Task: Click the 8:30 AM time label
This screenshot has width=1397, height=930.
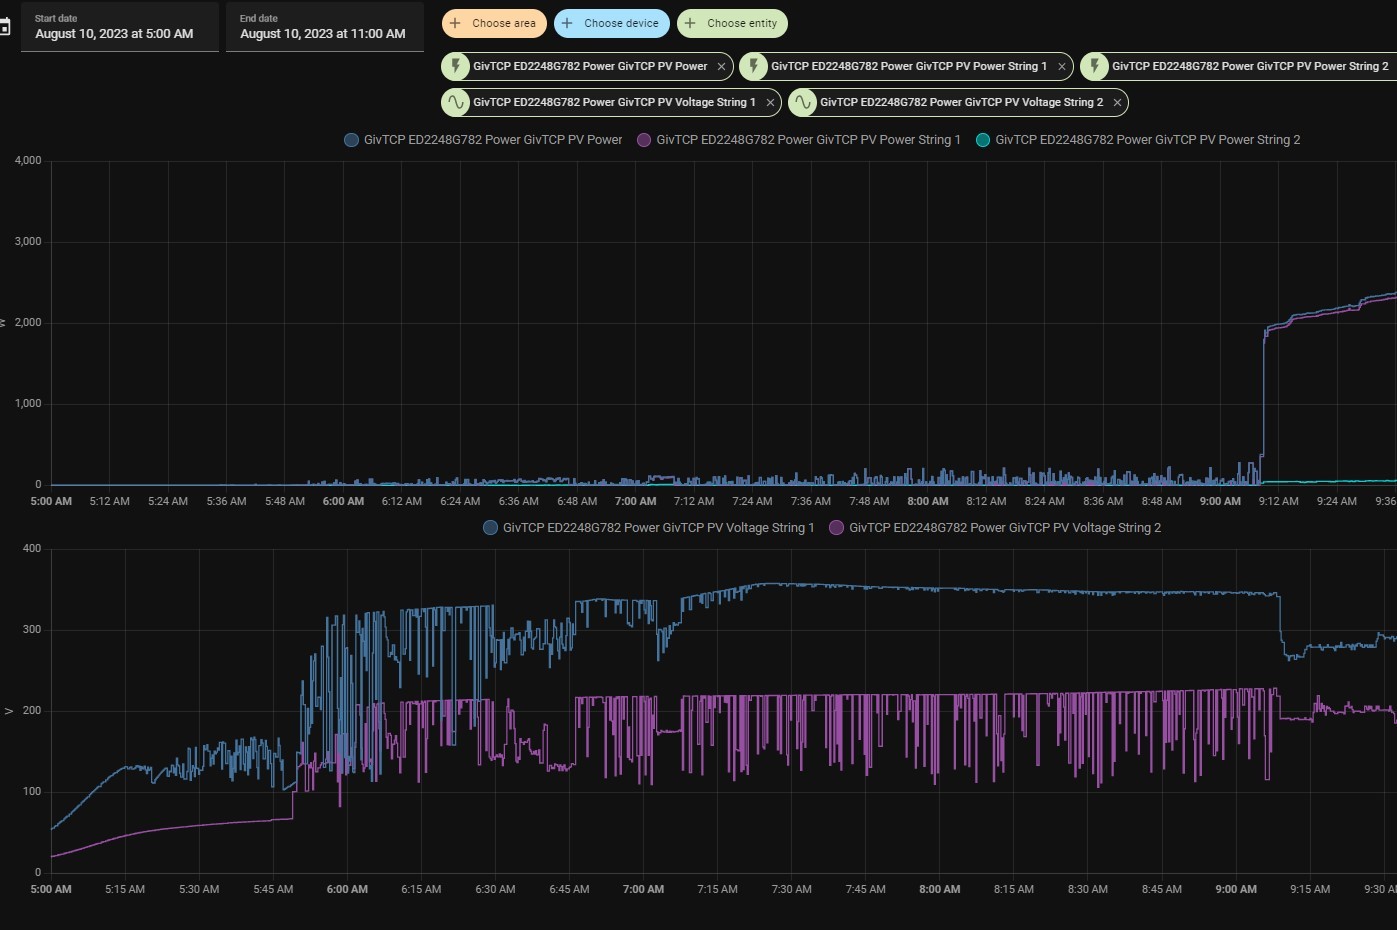Action: pos(1087,890)
